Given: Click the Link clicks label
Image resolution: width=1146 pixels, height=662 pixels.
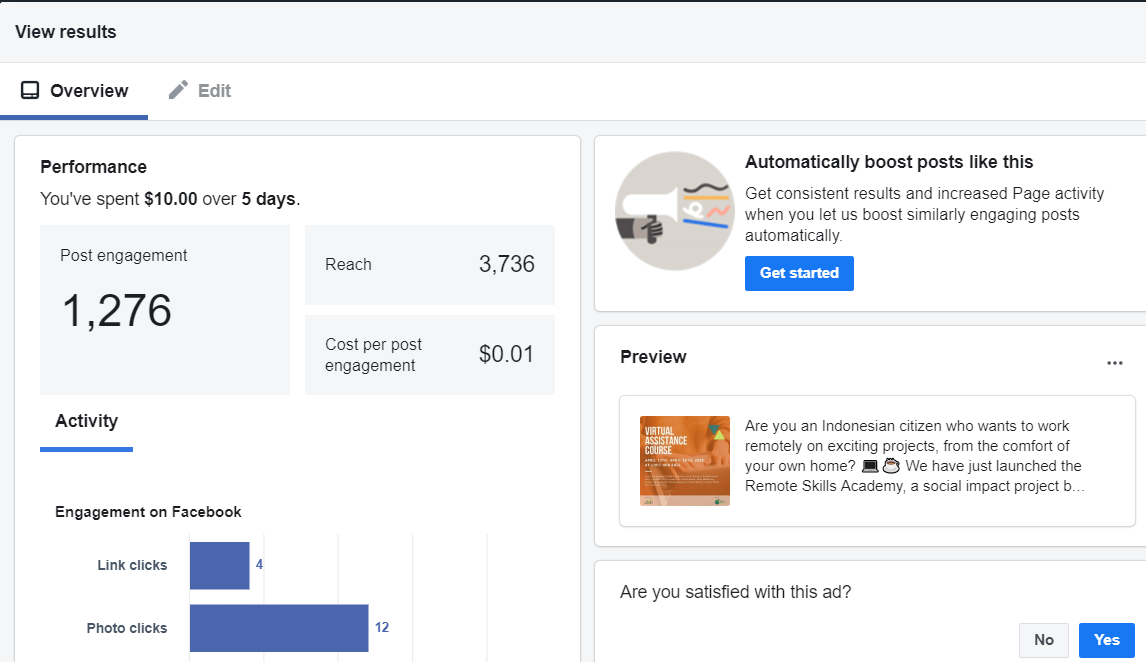Looking at the screenshot, I should [132, 565].
